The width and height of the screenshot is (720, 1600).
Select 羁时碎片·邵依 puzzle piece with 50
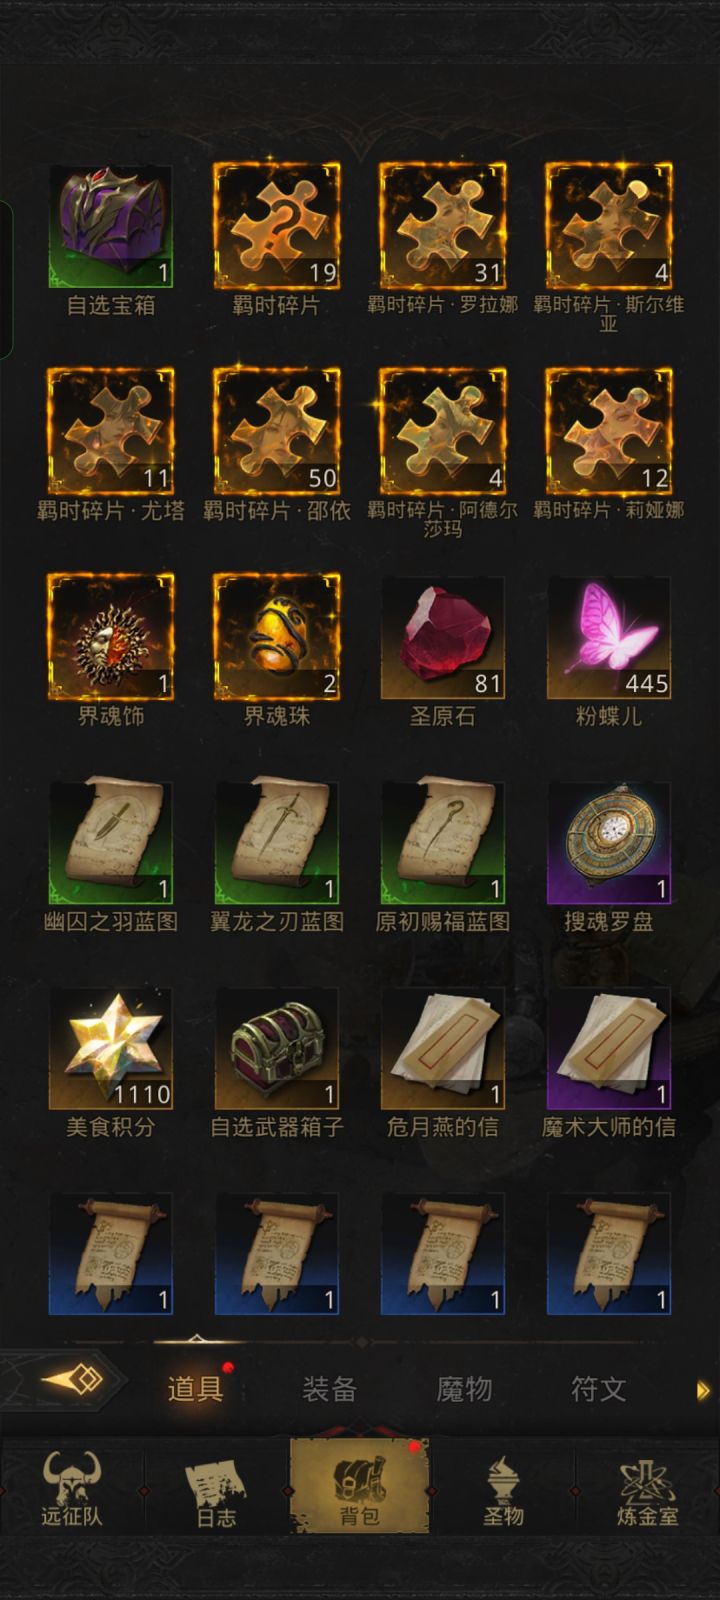point(277,432)
